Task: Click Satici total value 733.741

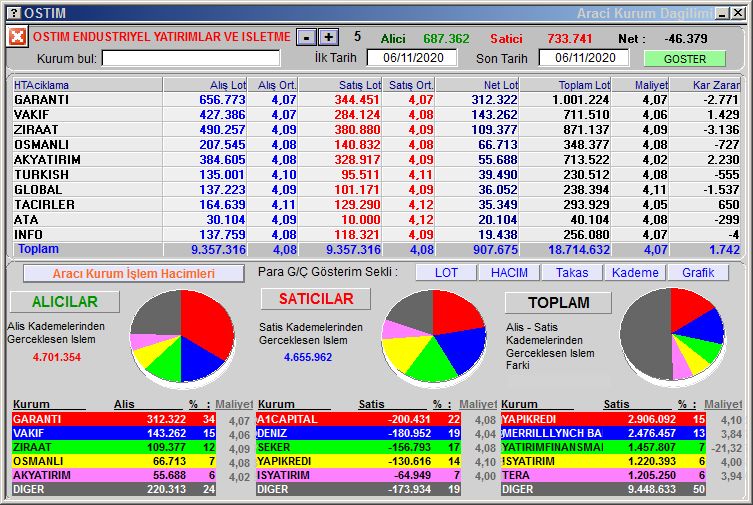Action: pos(570,38)
